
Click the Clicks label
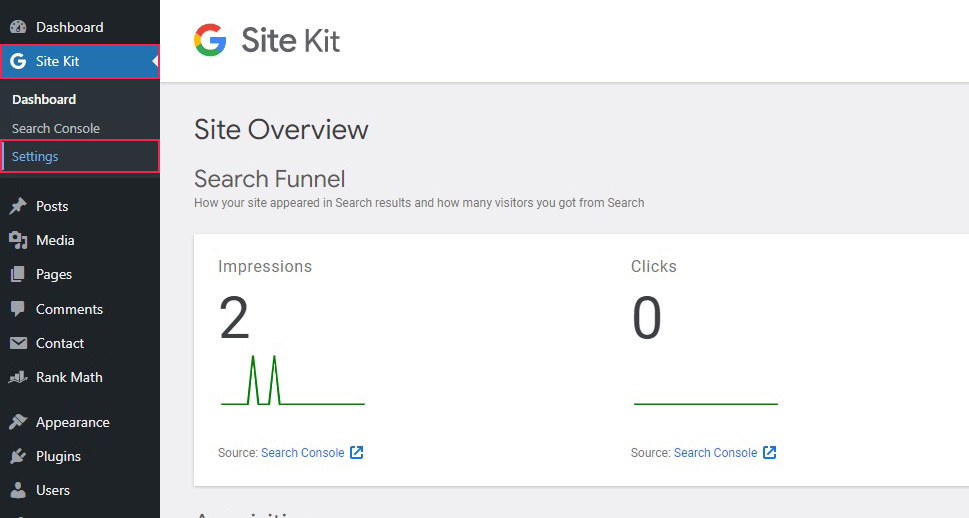tap(654, 266)
